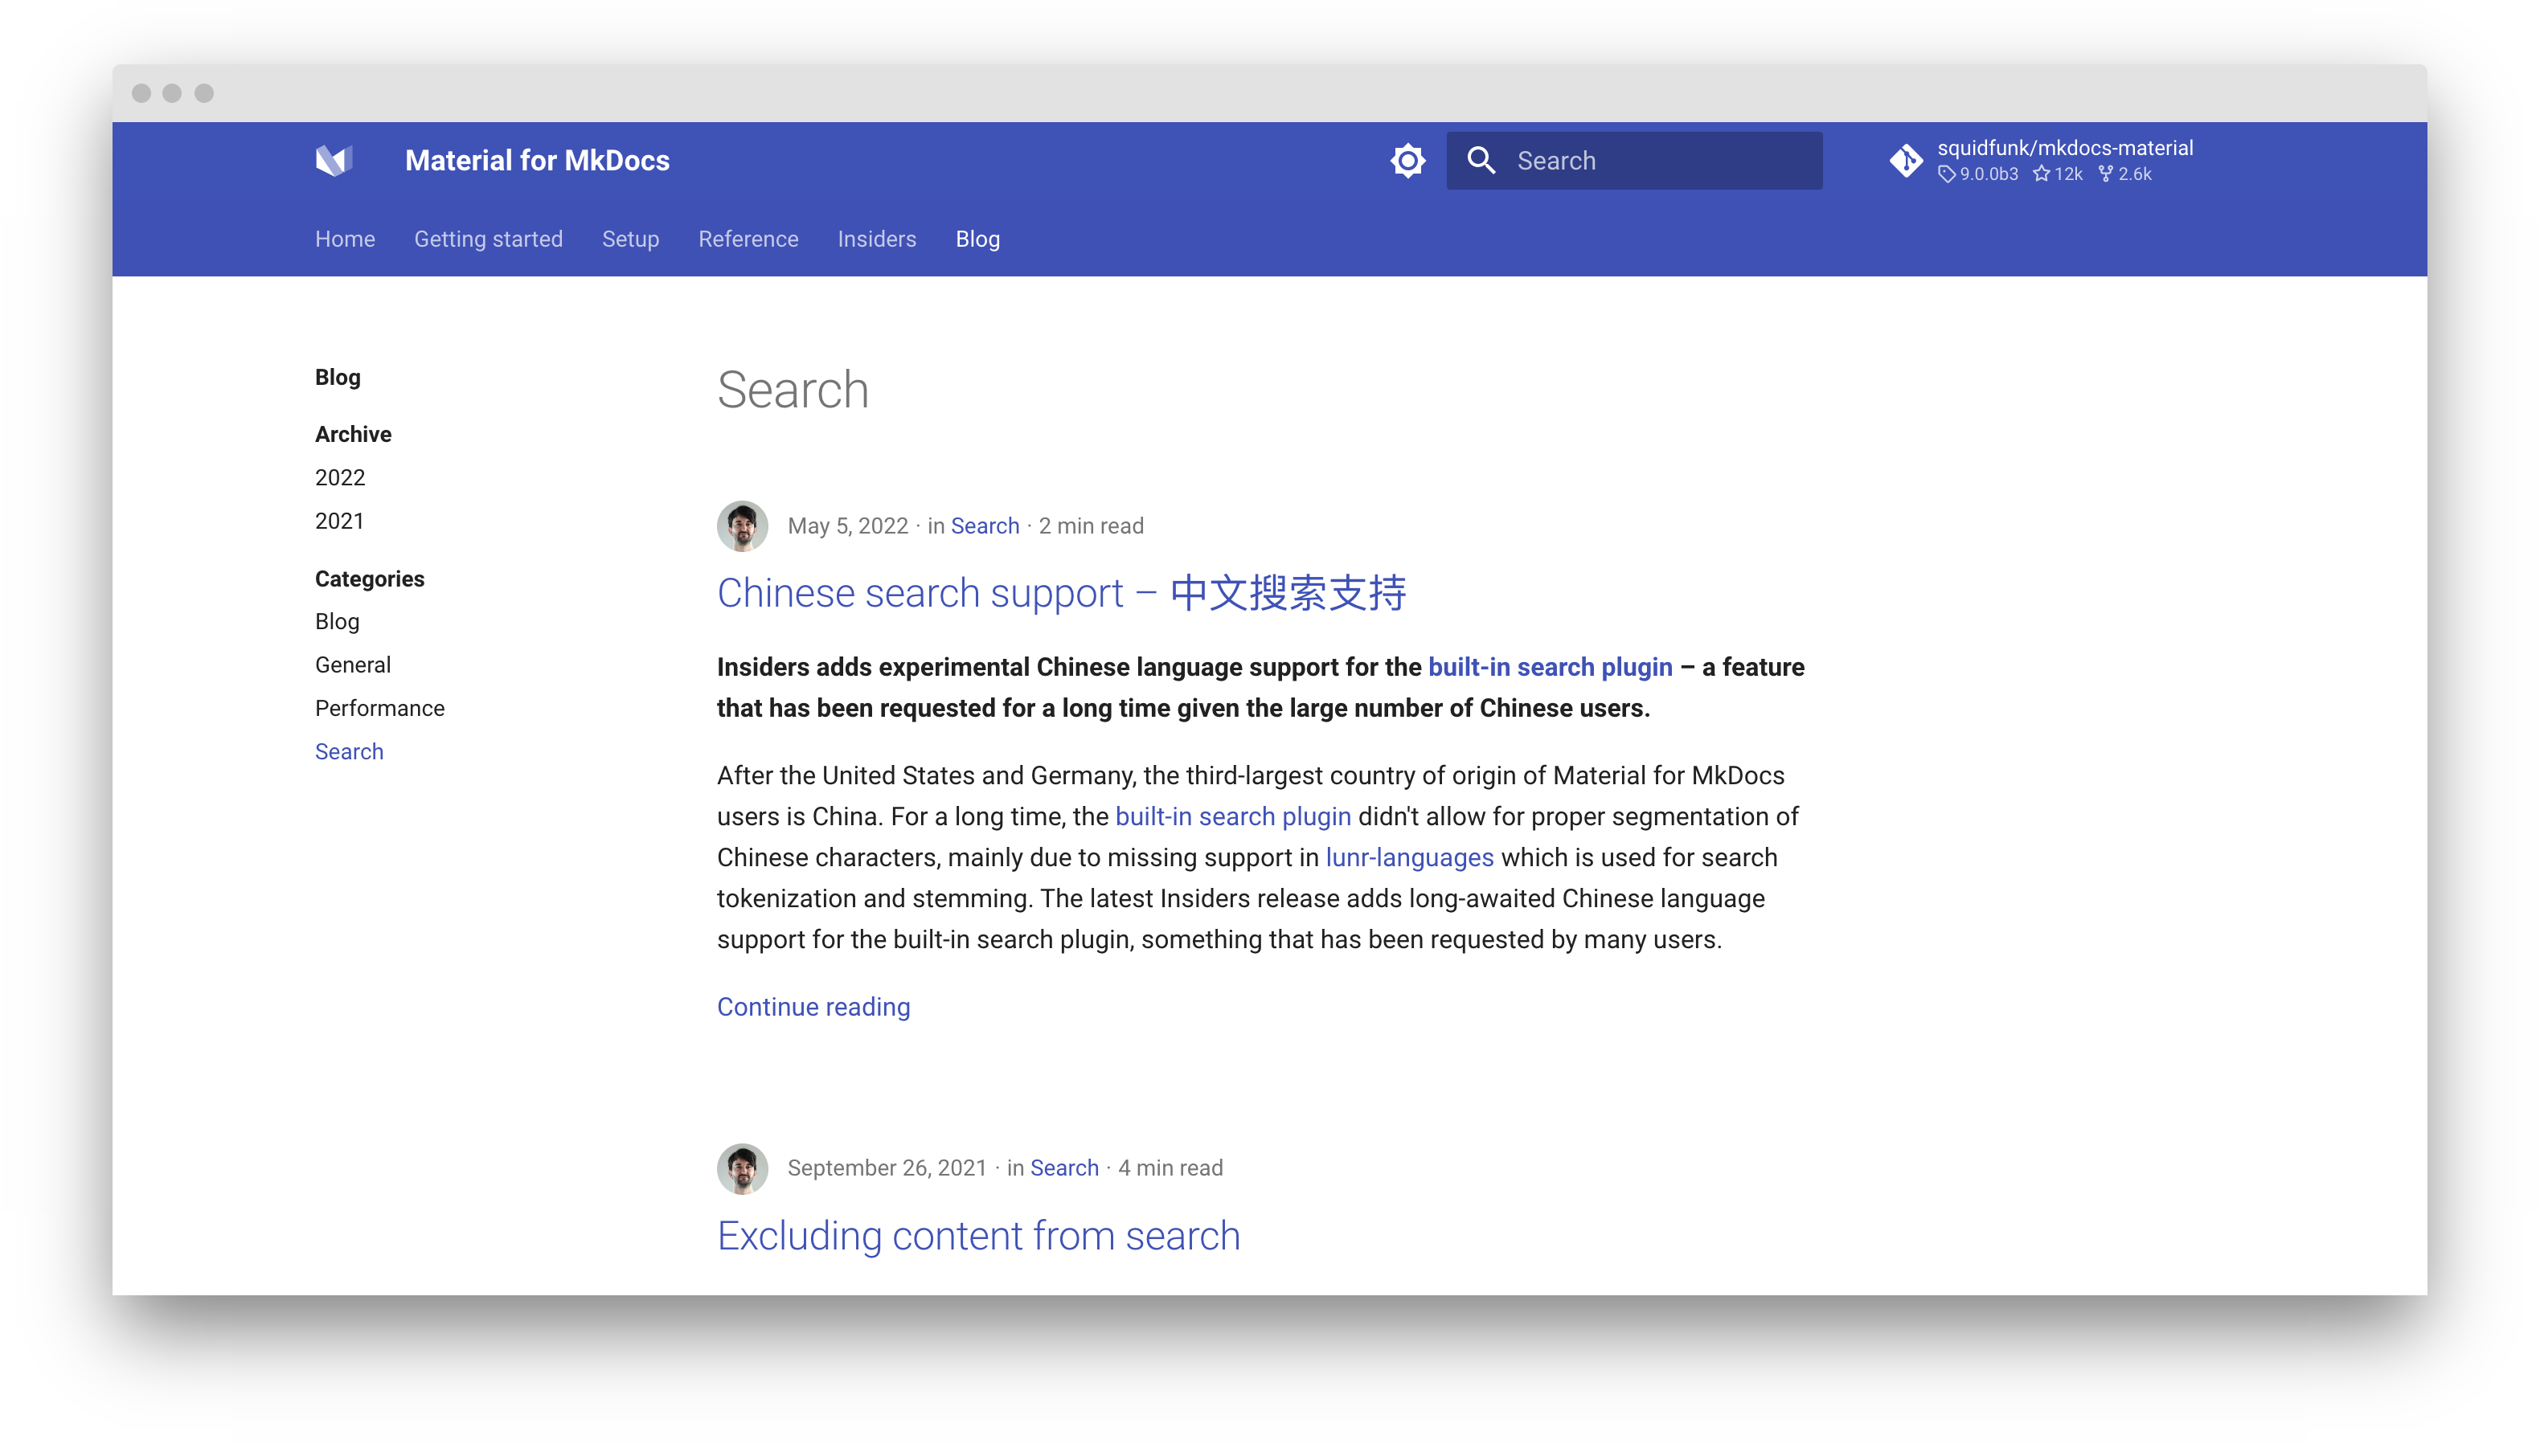Click the author avatar on the May 2022 post
The height and width of the screenshot is (1456, 2540).
coord(742,525)
